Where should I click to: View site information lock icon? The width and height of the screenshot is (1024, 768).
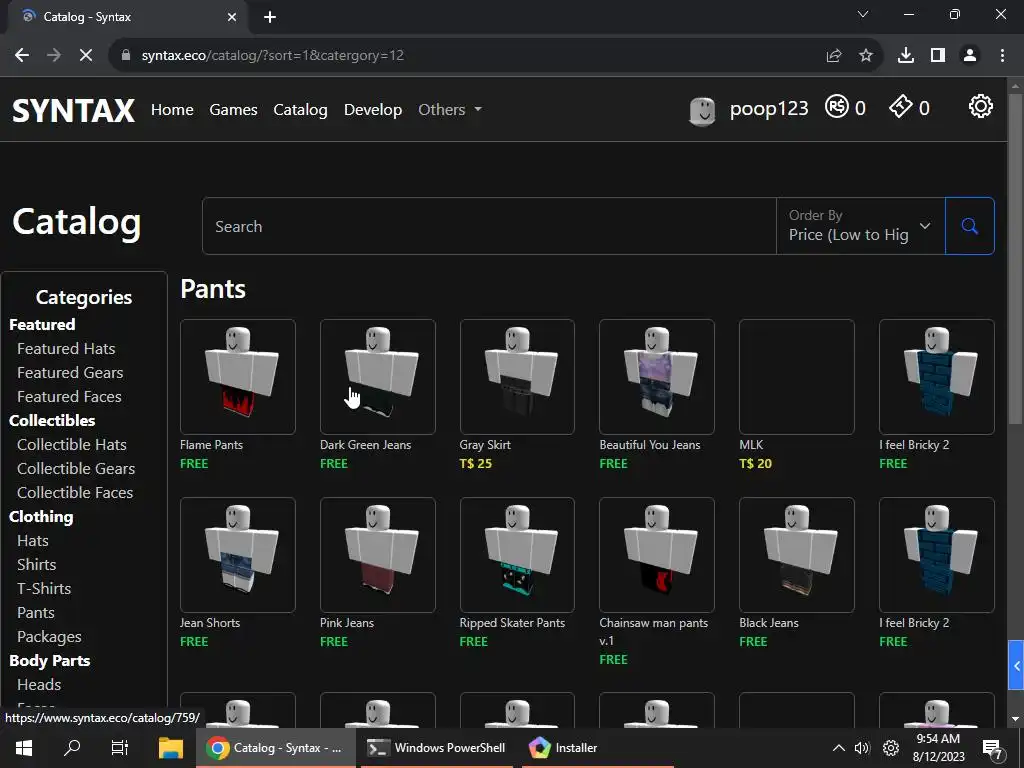(x=126, y=56)
